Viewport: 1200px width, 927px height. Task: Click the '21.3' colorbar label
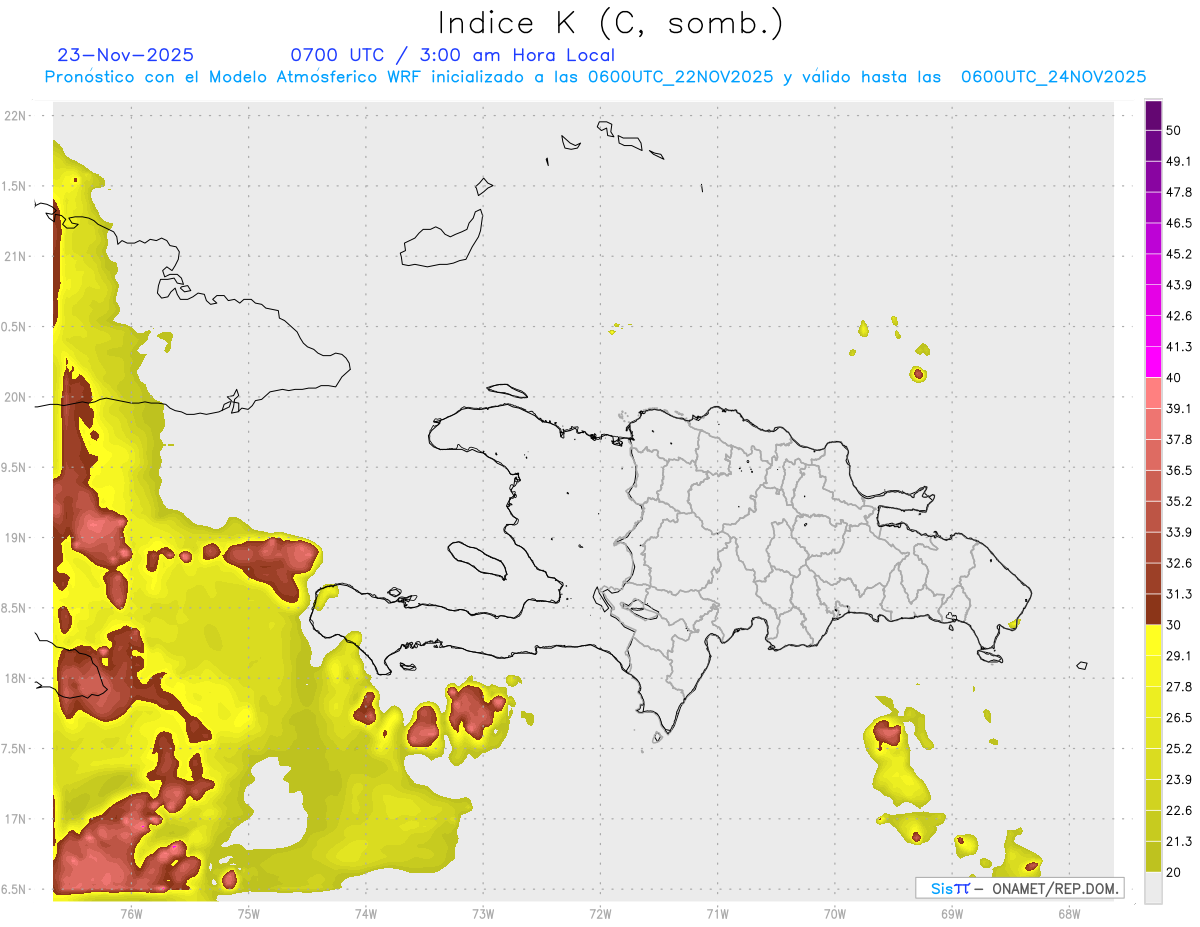[x=1179, y=842]
